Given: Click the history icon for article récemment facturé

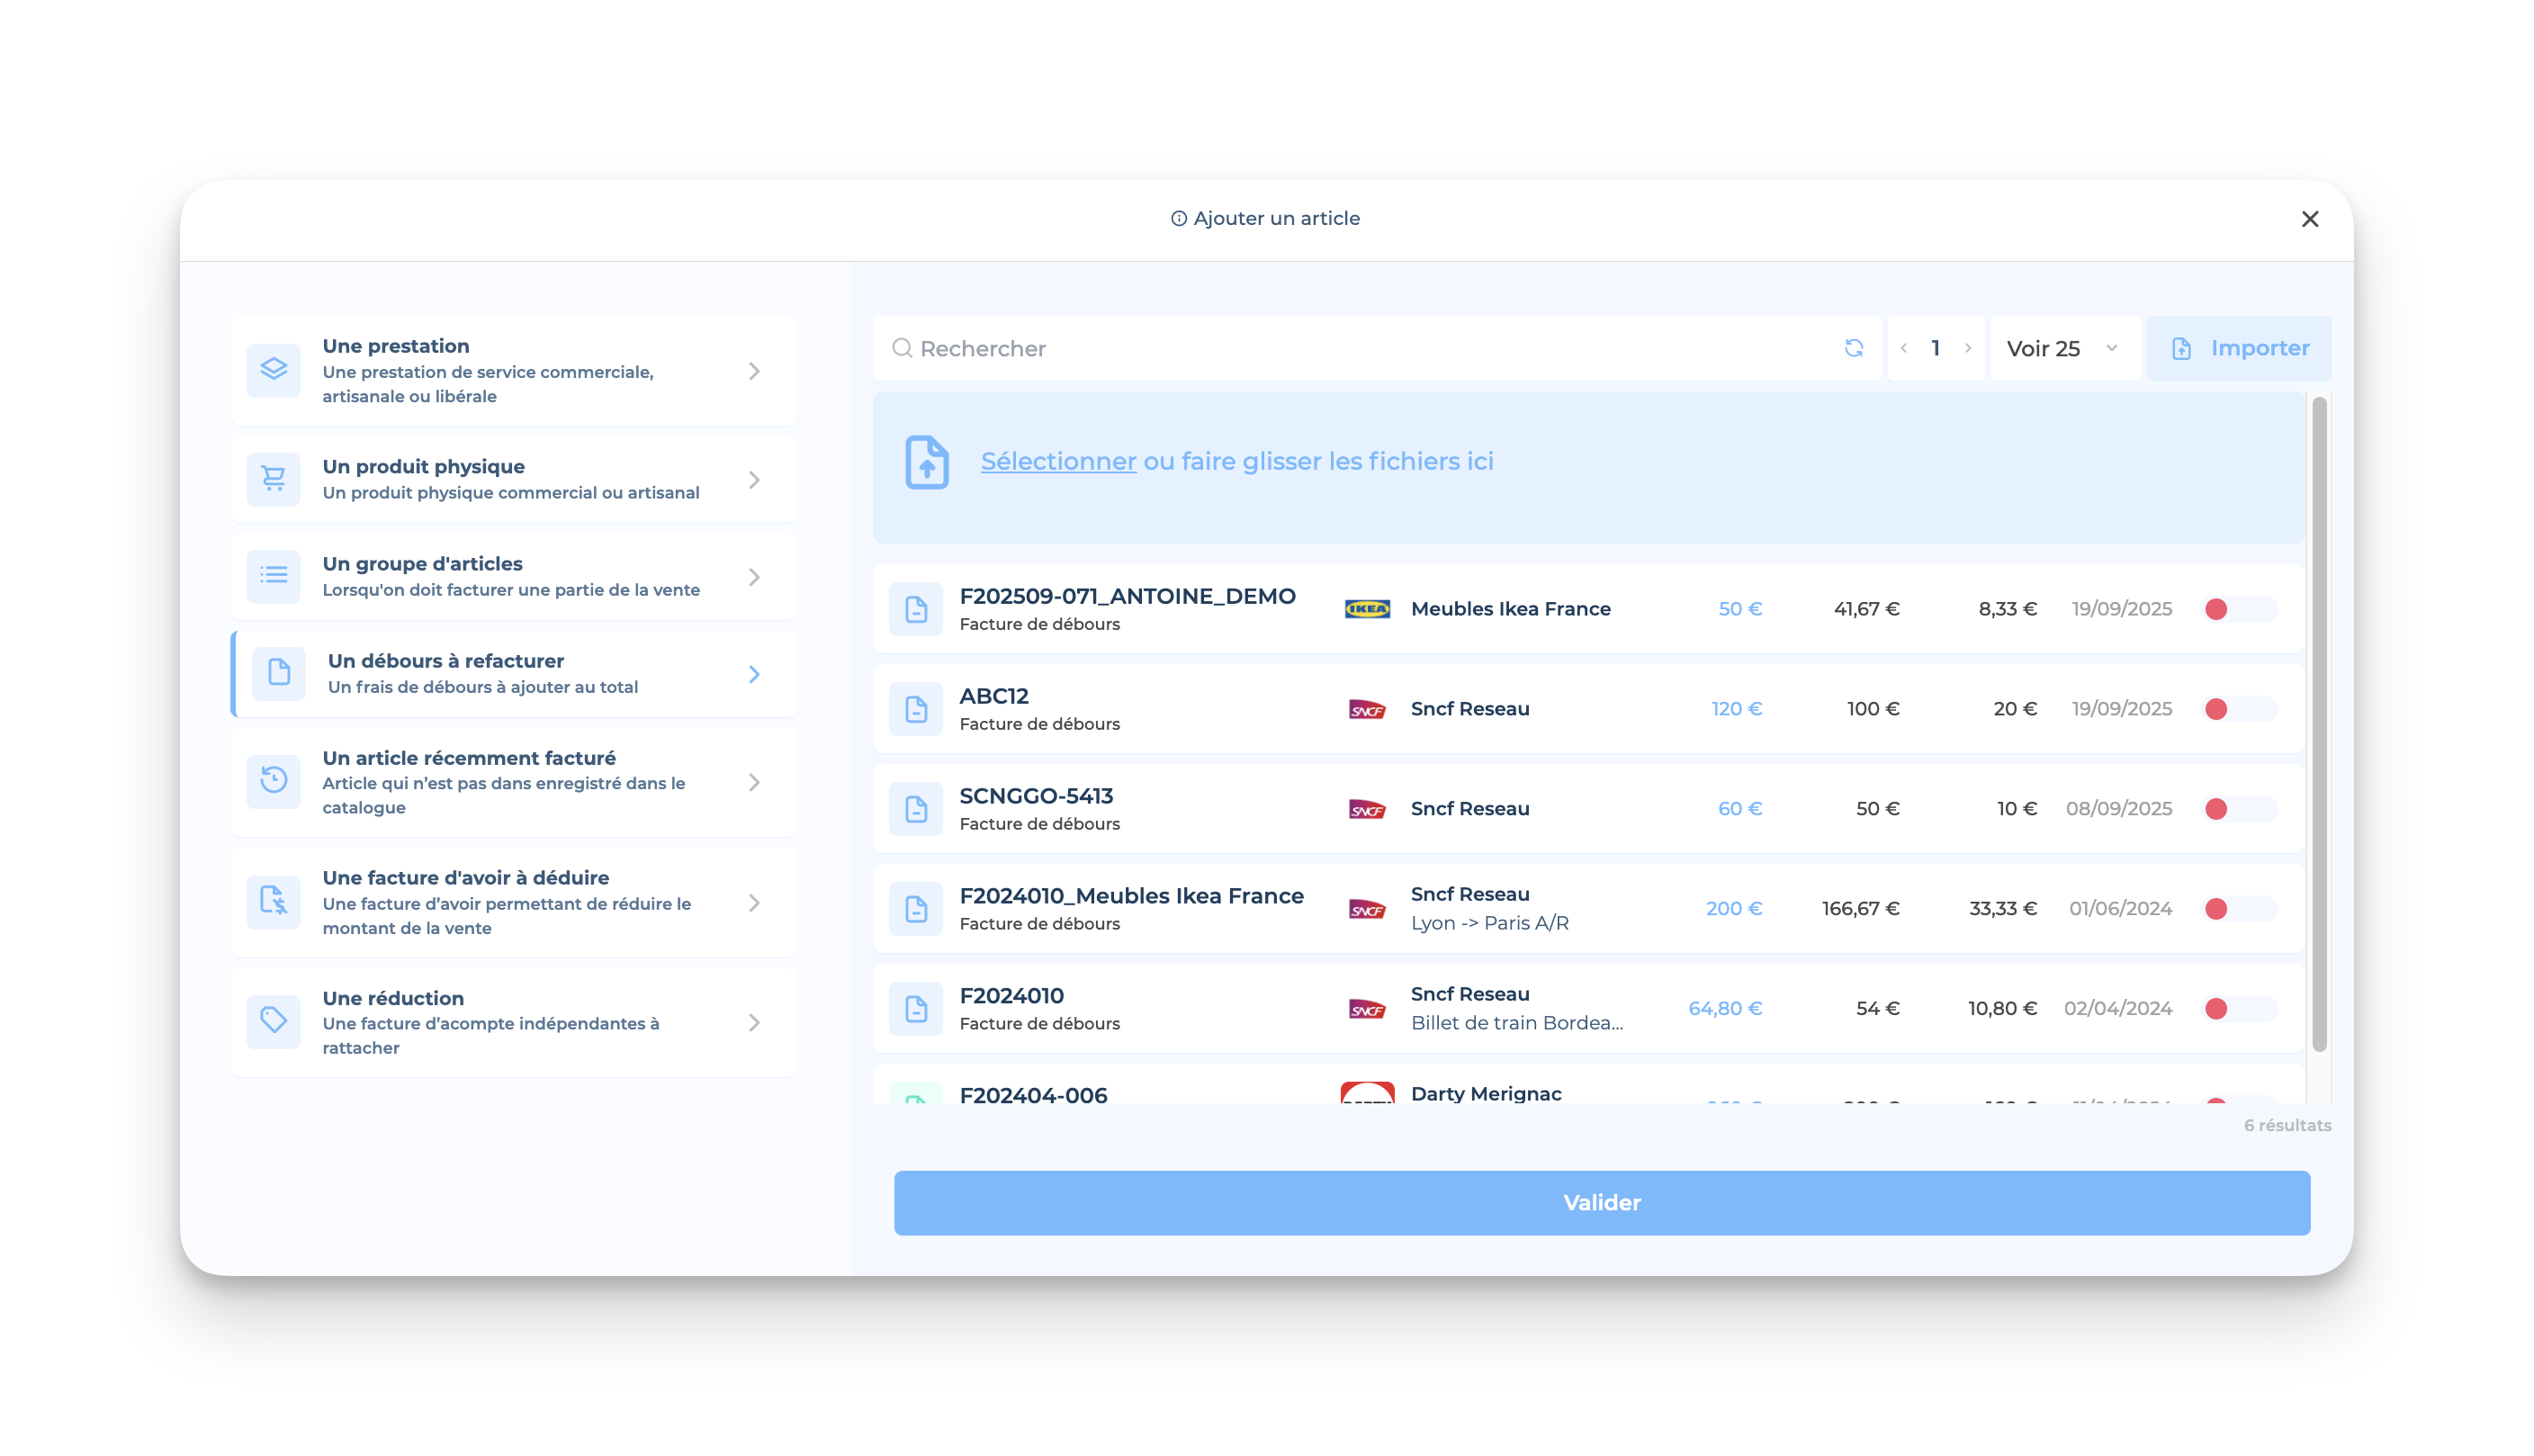Looking at the screenshot, I should coord(273,781).
